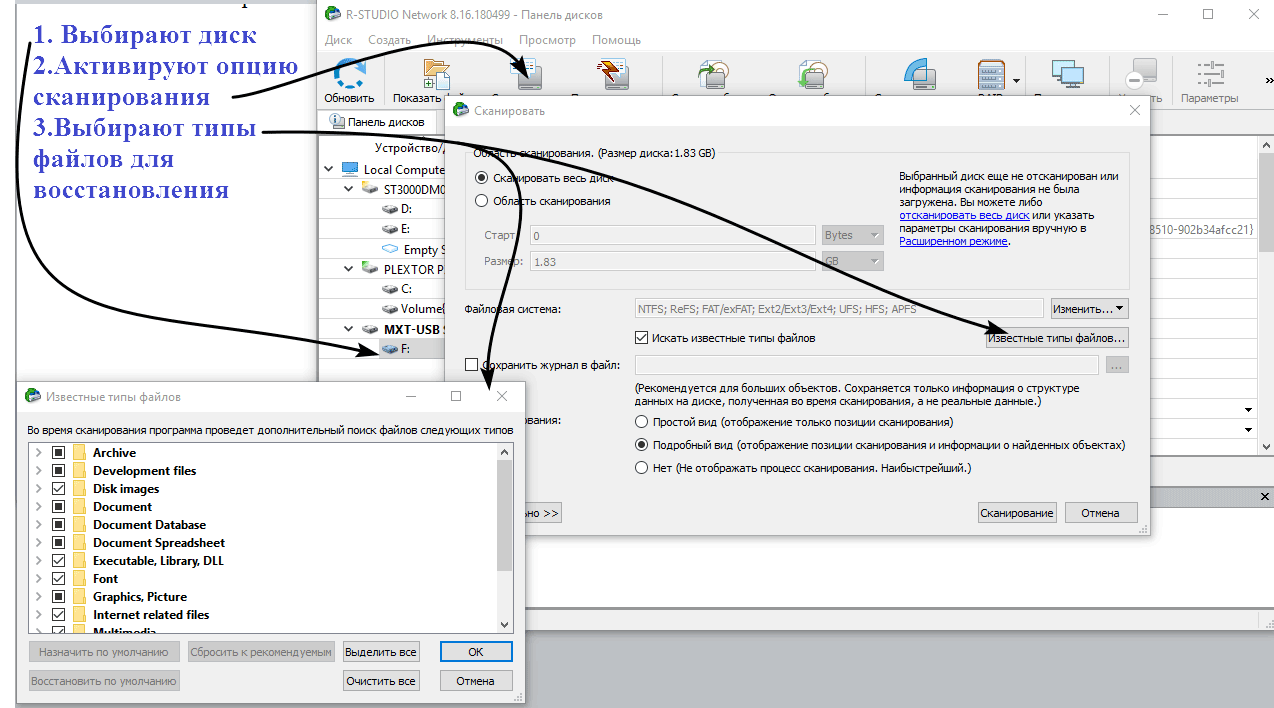Click the PLEXTOR hard drive icon
The image size is (1274, 708).
point(370,269)
